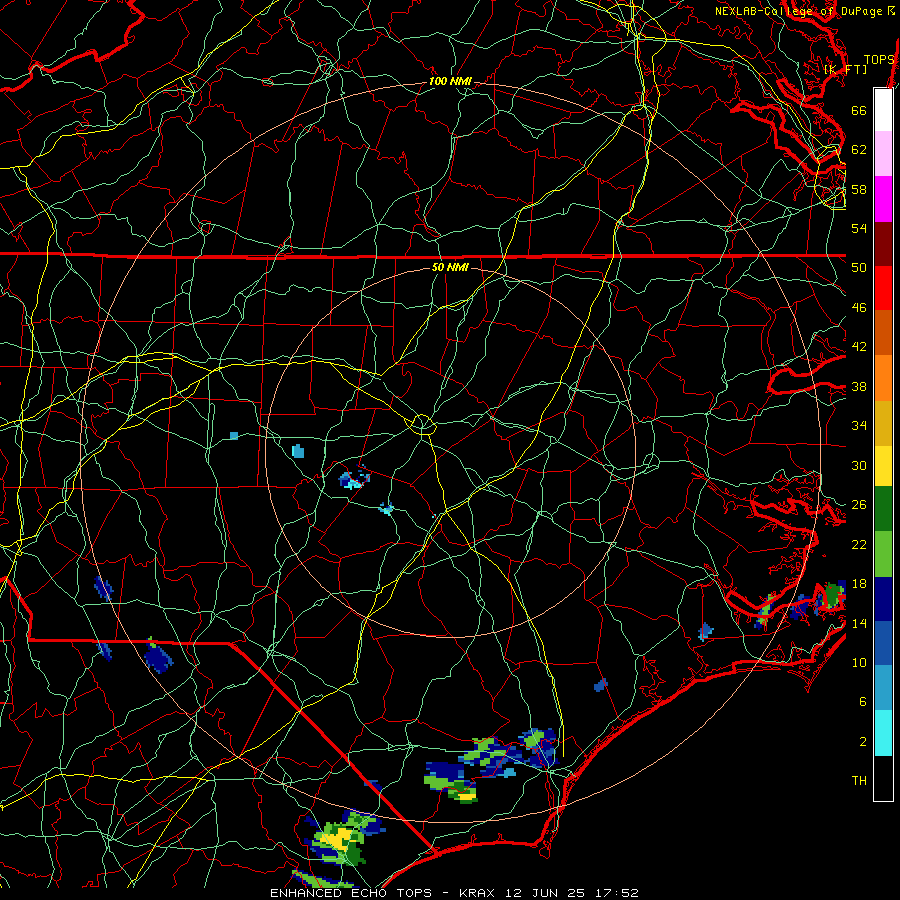Select the bright red color bar segment

pyautogui.click(x=883, y=288)
